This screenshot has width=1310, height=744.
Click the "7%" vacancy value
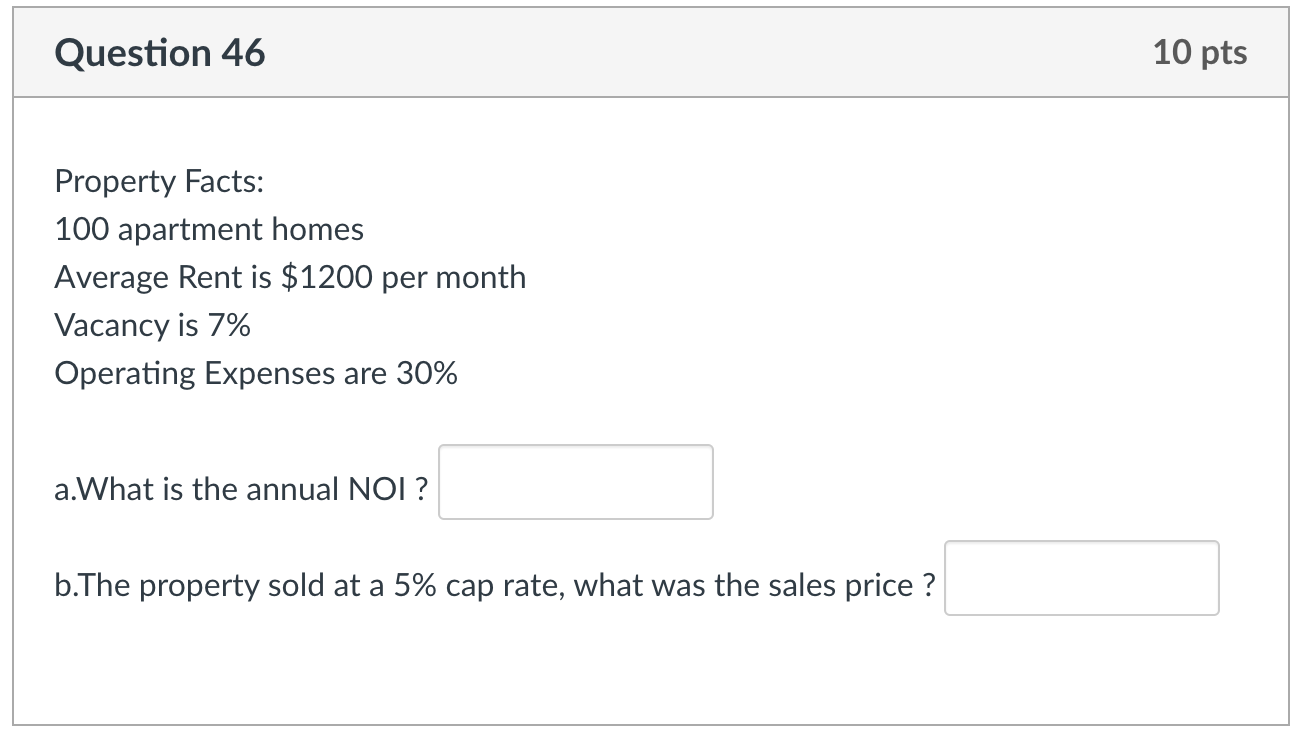[231, 325]
